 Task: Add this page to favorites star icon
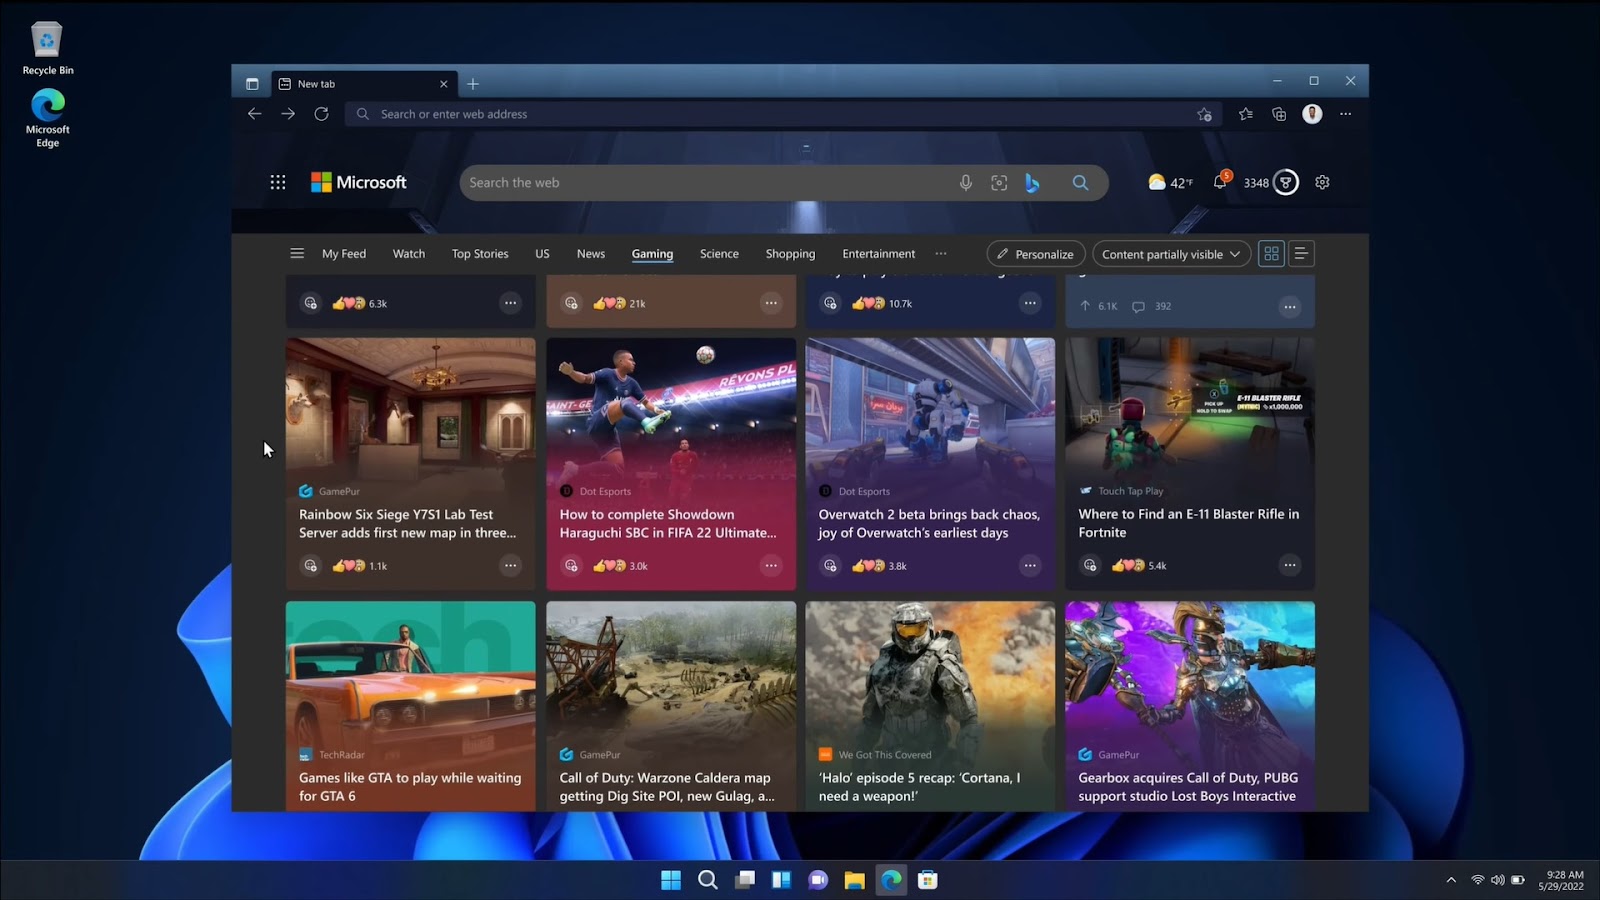pos(1204,114)
